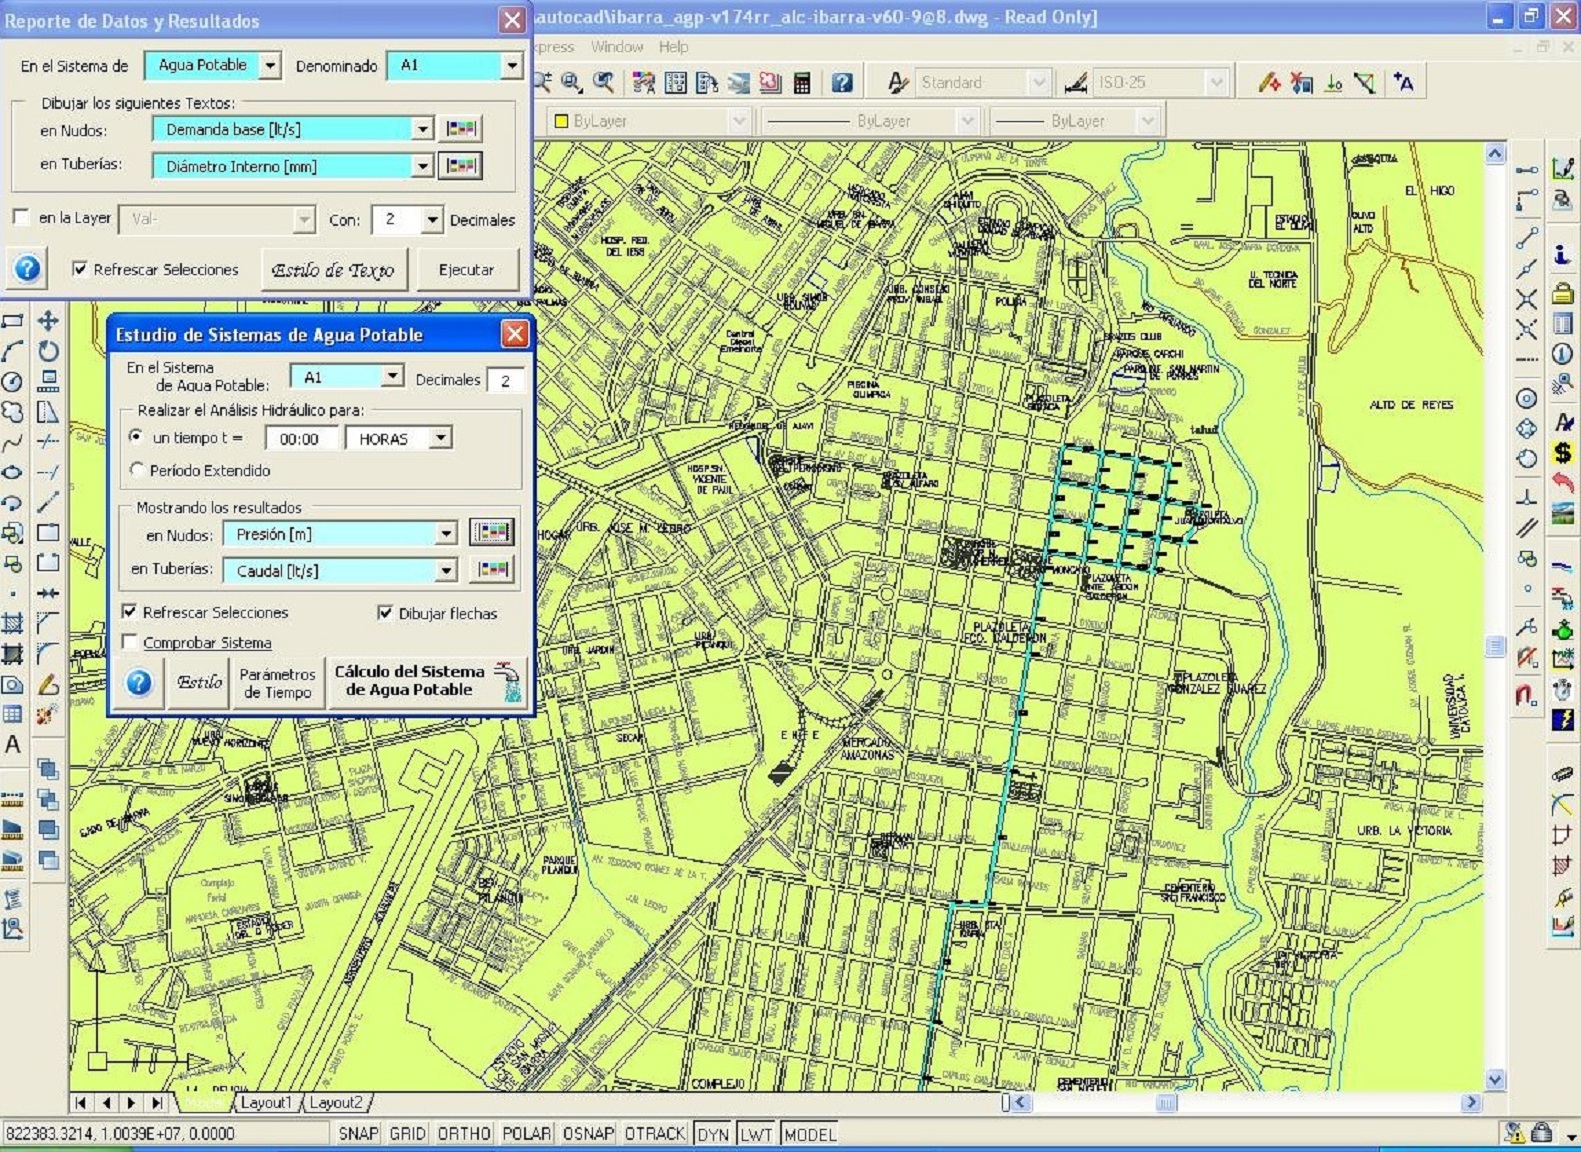Click the time value 00:00 input field
This screenshot has width=1581, height=1152.
point(300,439)
